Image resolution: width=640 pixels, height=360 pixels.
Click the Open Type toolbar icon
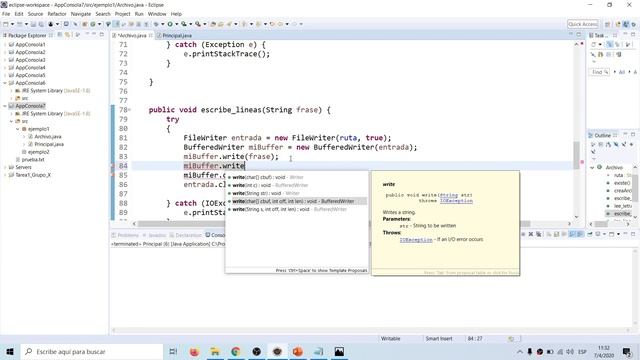(x=213, y=24)
